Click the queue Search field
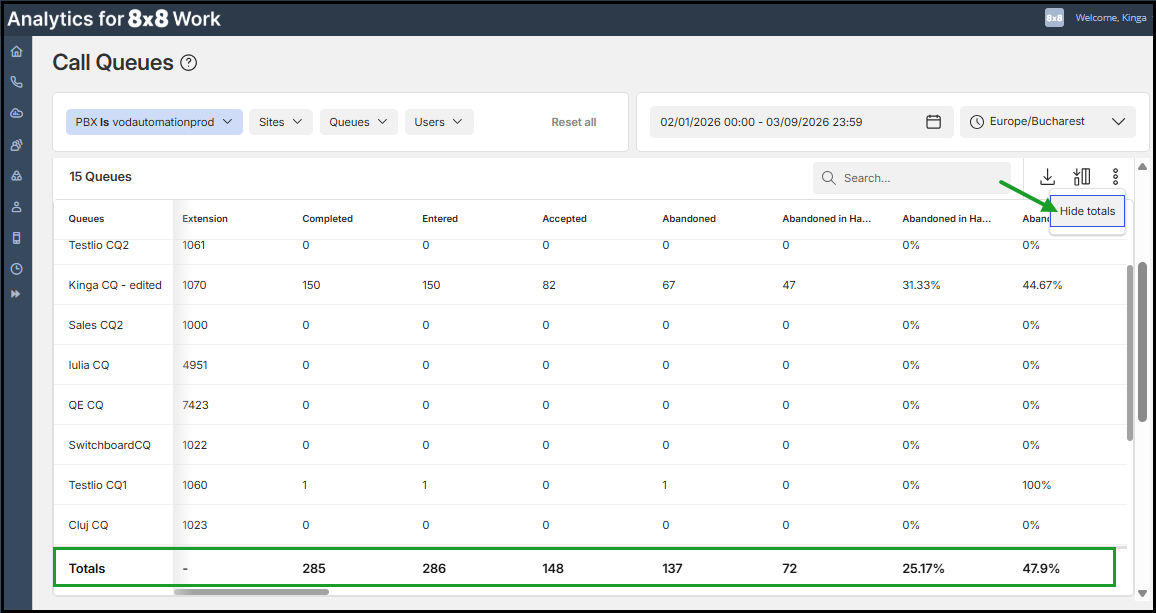The width and height of the screenshot is (1156, 613). pyautogui.click(x=920, y=178)
